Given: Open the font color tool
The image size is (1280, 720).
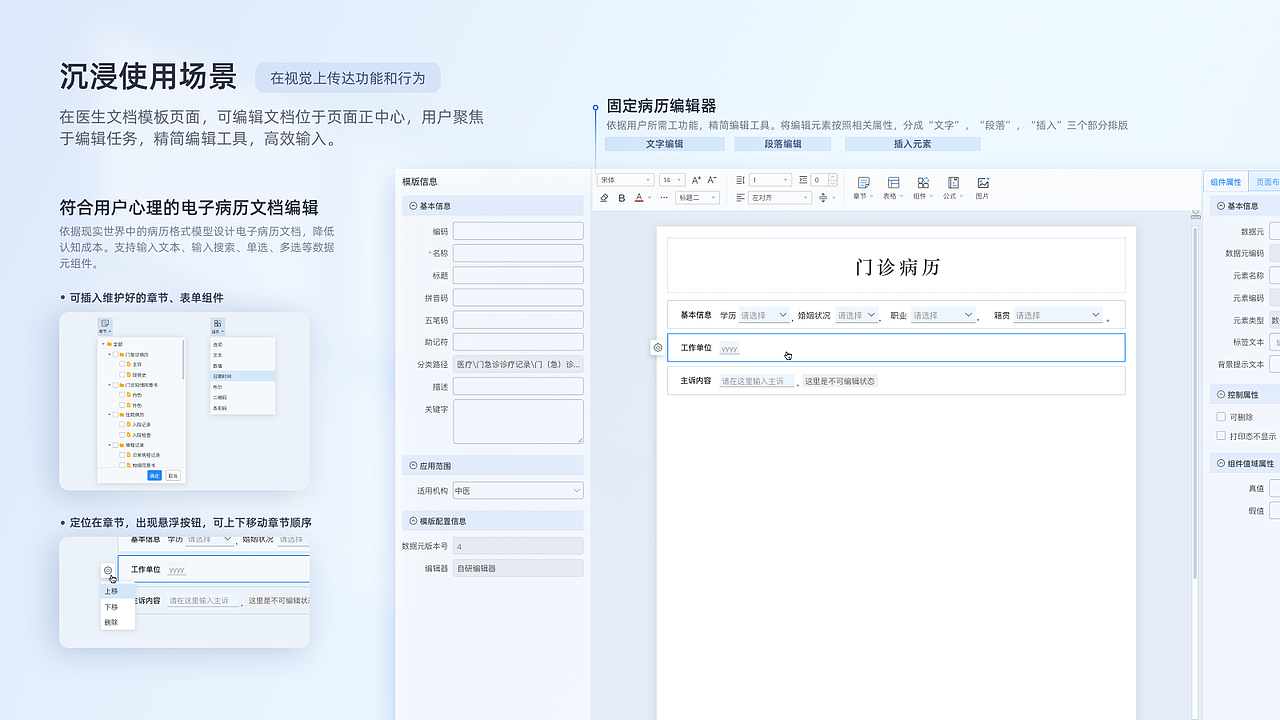Looking at the screenshot, I should (x=639, y=197).
